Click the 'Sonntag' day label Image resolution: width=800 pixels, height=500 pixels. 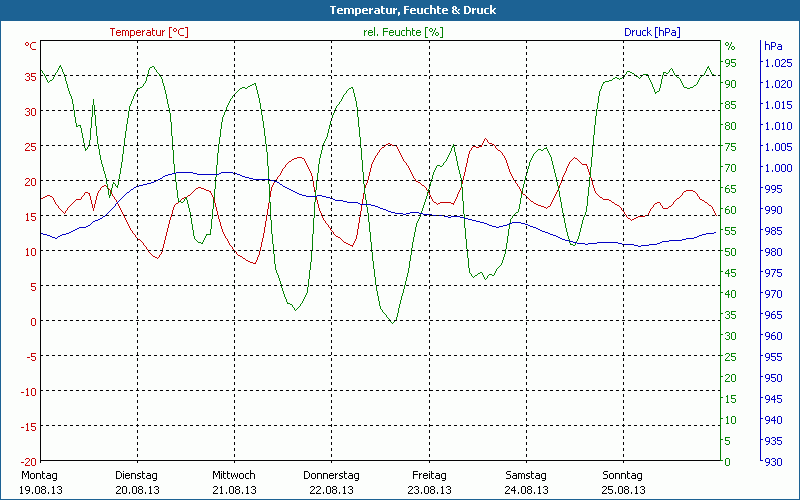(x=622, y=475)
